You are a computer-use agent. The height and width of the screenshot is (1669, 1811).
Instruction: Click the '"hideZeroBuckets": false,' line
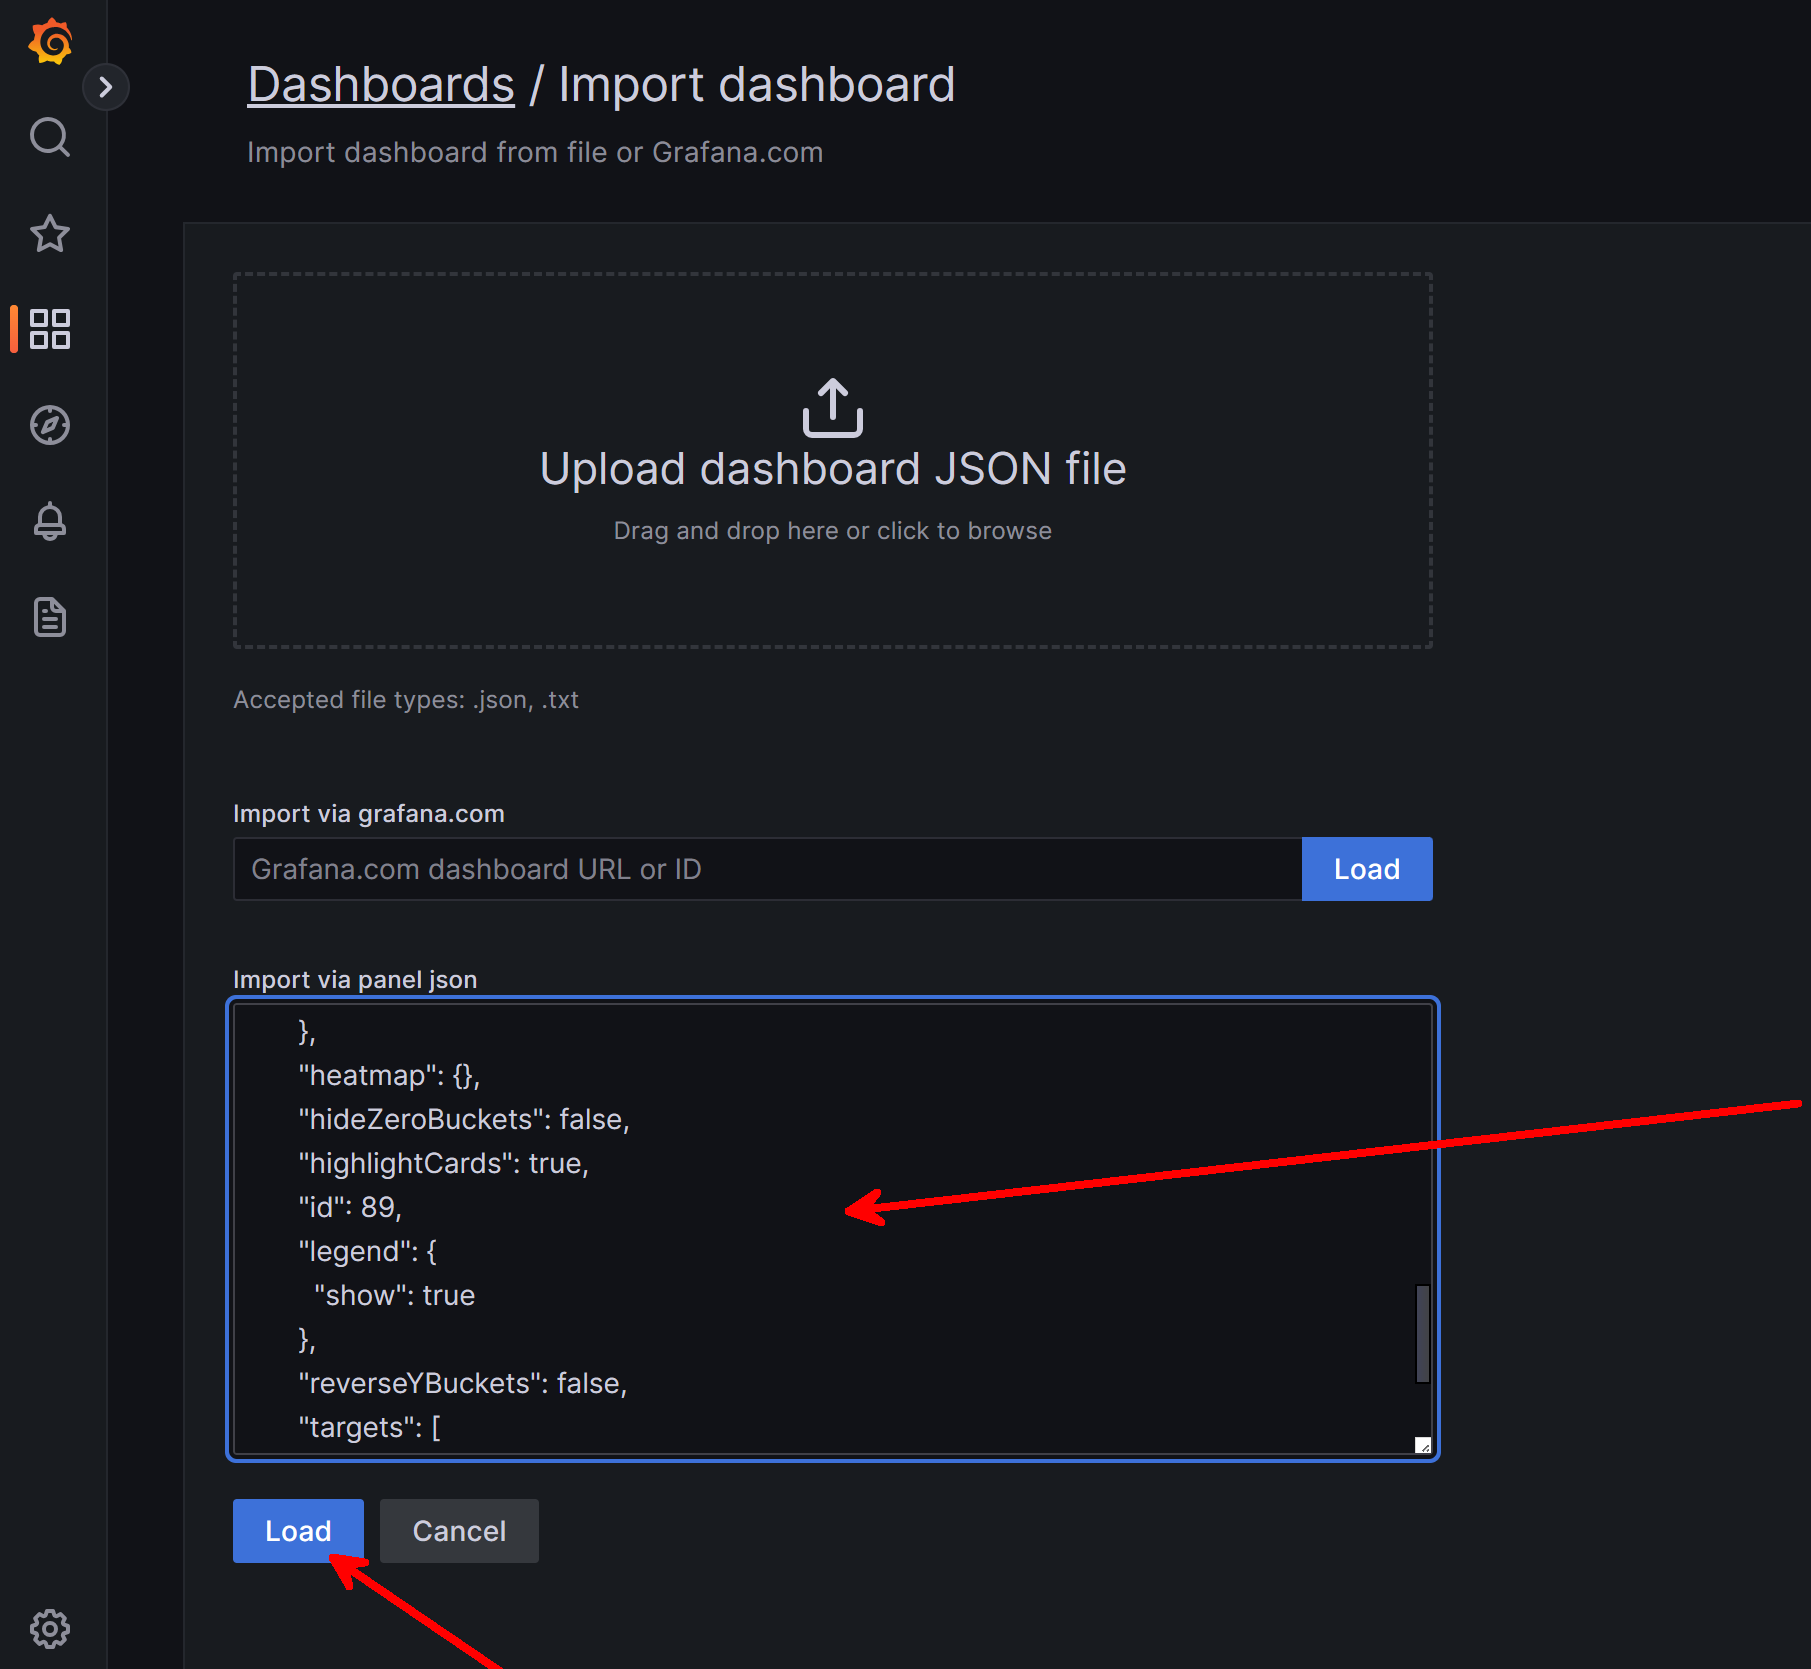464,1119
